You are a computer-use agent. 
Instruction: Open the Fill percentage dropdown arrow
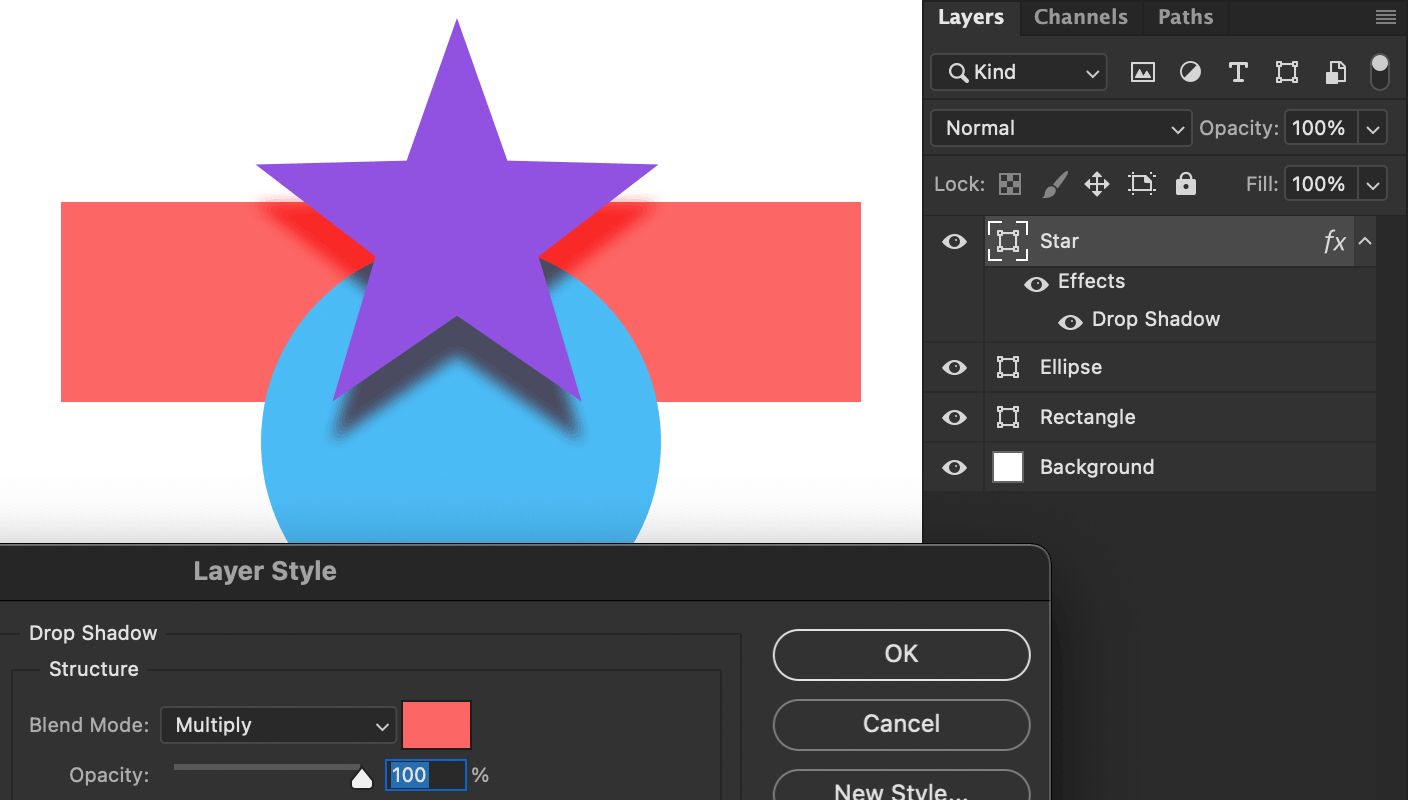[1373, 184]
